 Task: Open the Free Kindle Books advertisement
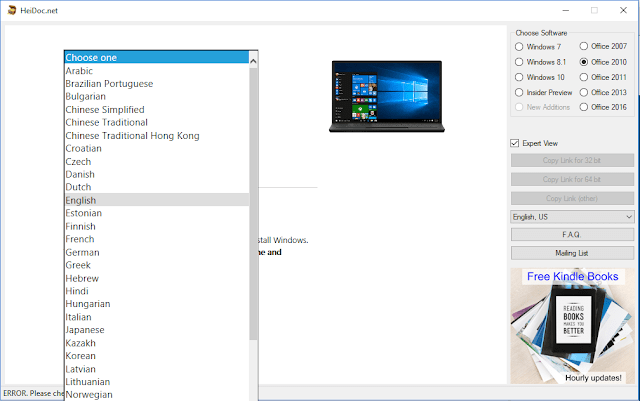click(572, 325)
